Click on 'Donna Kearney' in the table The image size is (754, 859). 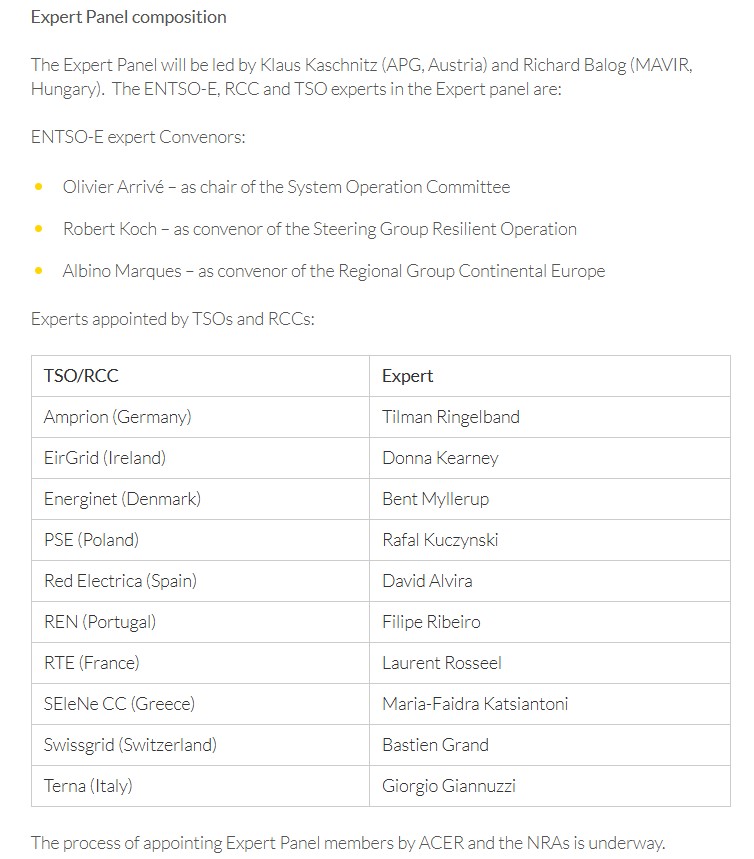440,458
